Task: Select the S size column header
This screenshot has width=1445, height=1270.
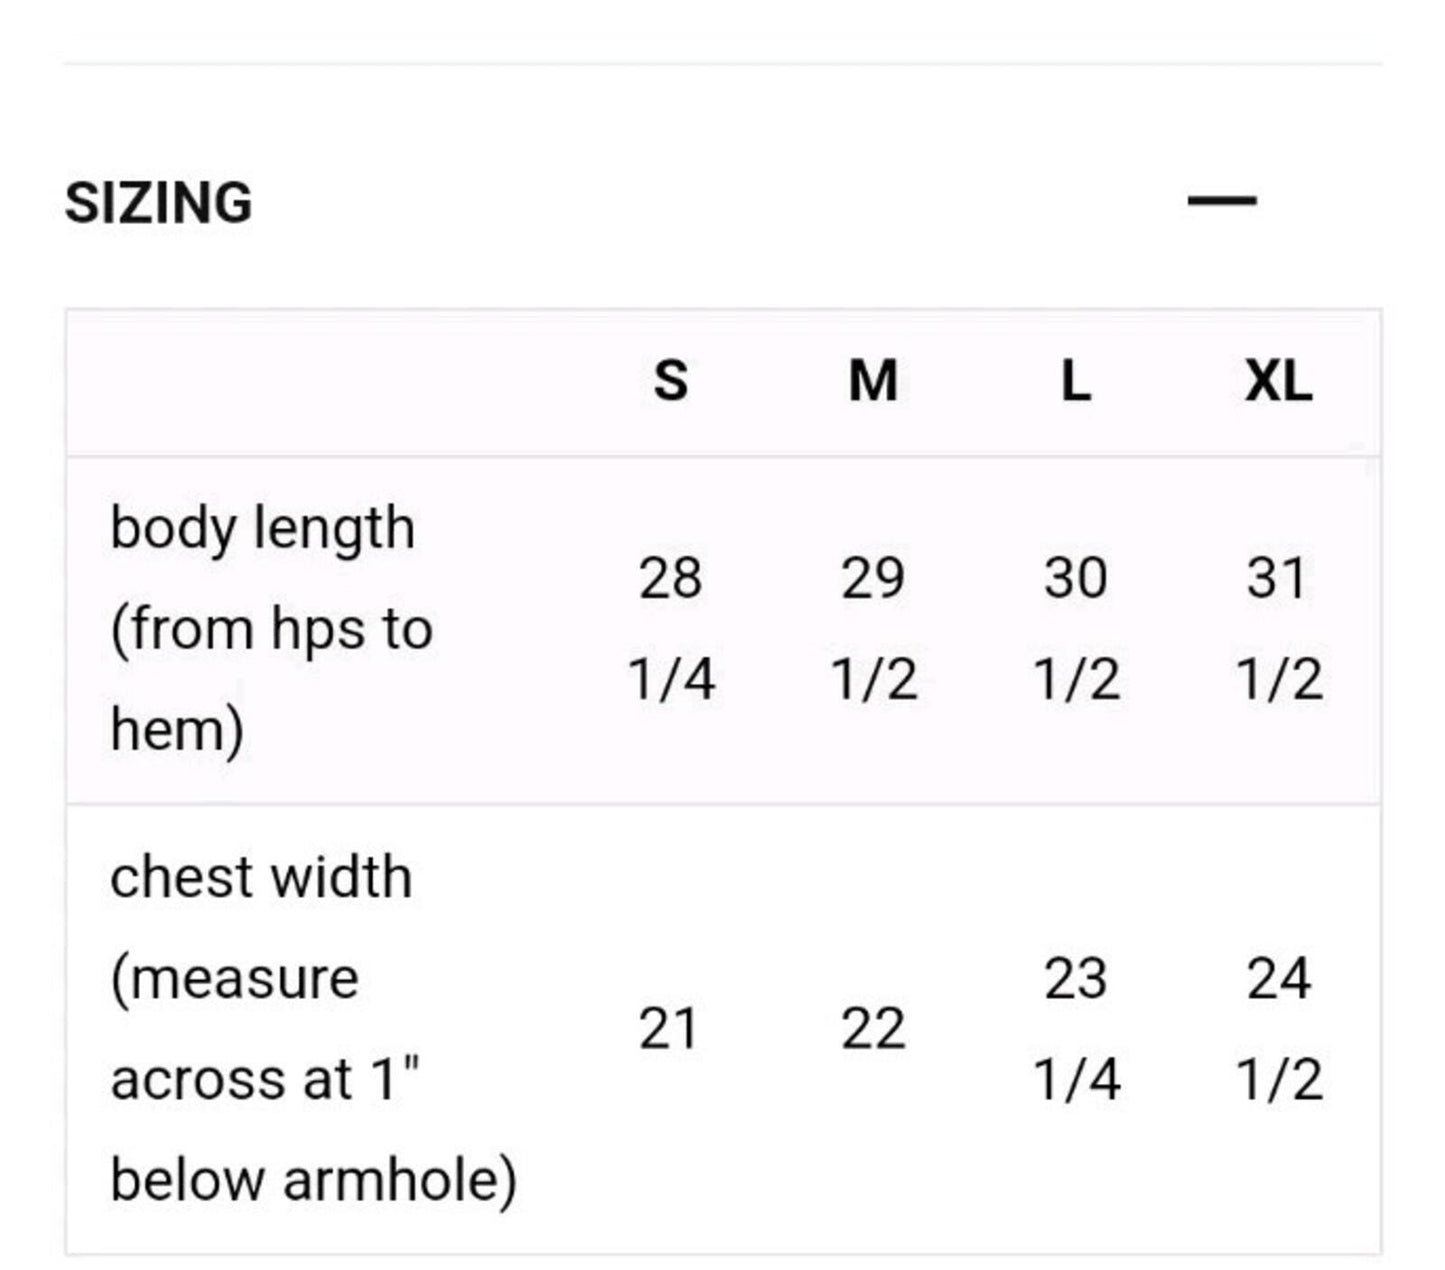Action: (670, 381)
